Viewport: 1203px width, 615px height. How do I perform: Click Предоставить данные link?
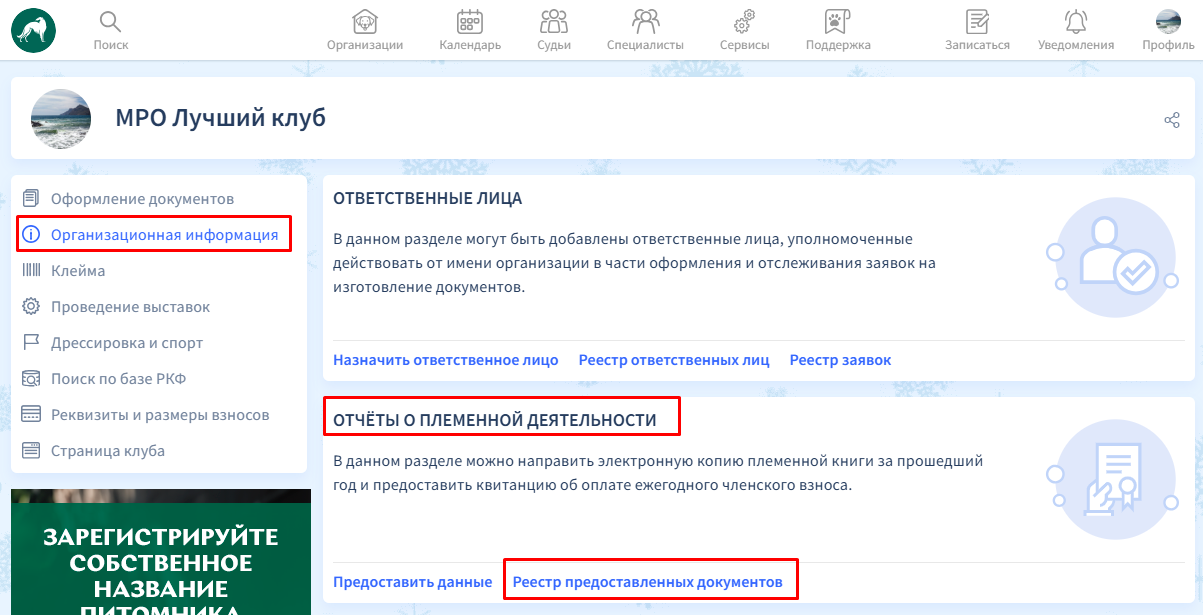click(412, 582)
